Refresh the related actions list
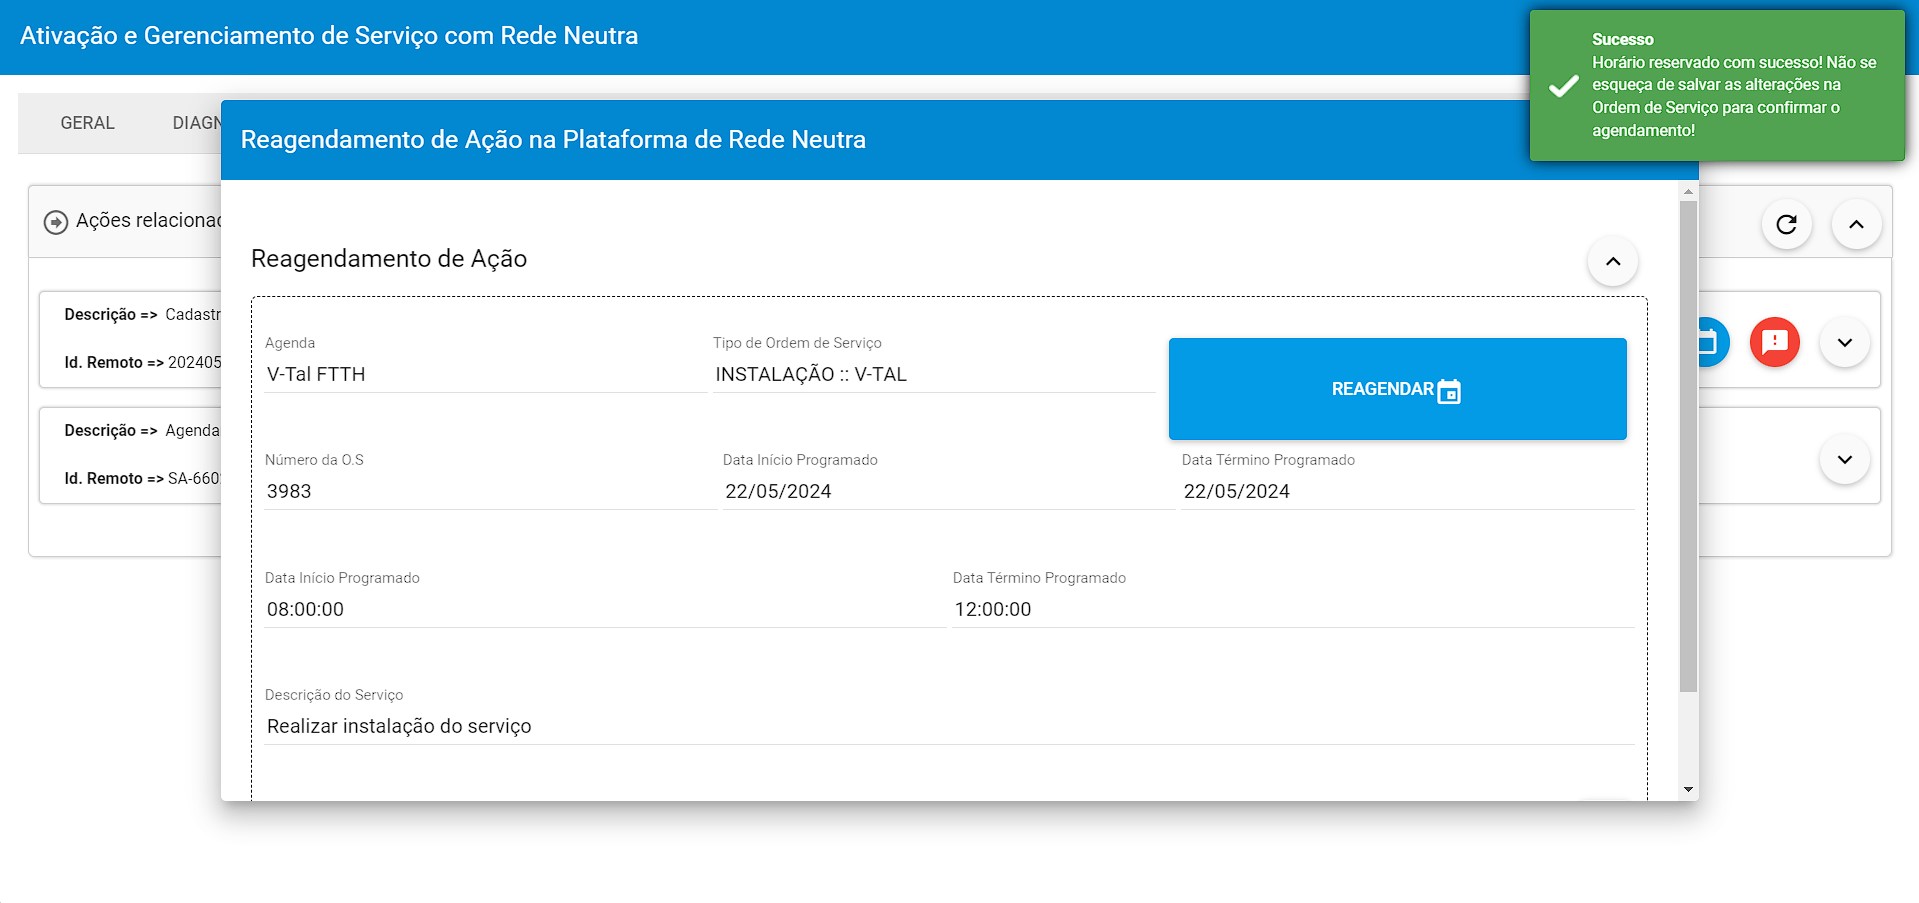The height and width of the screenshot is (903, 1919). 1786,225
